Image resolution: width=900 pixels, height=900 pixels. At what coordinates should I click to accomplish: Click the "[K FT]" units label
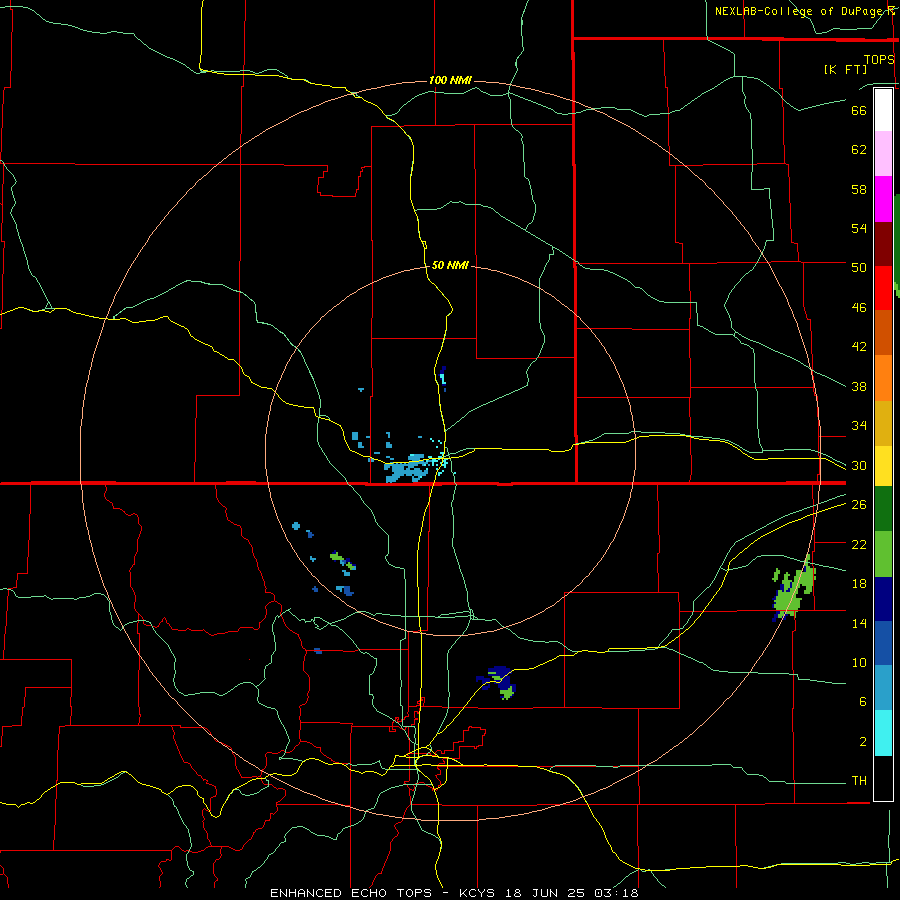click(845, 69)
